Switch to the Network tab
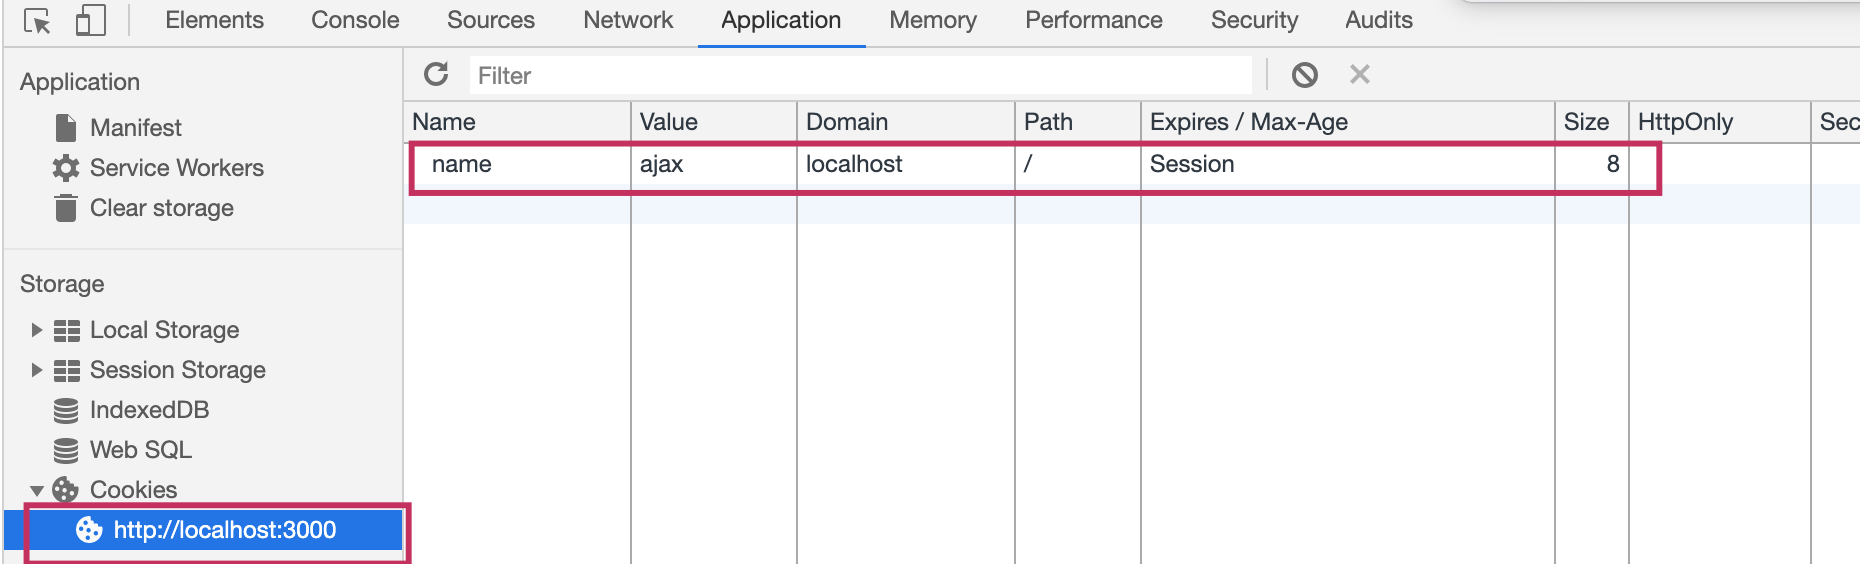Viewport: 1860px width, 564px height. click(x=628, y=20)
